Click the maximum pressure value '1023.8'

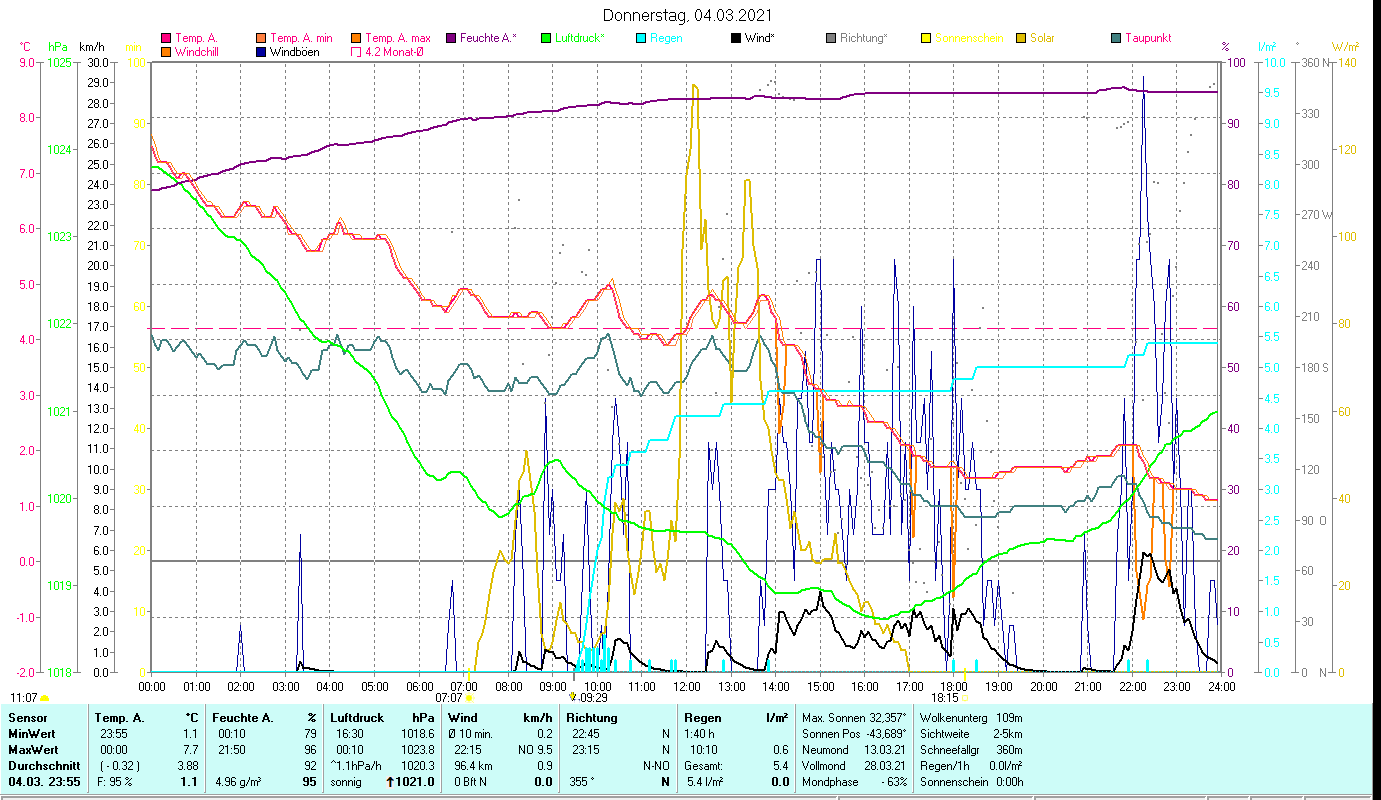pos(416,750)
